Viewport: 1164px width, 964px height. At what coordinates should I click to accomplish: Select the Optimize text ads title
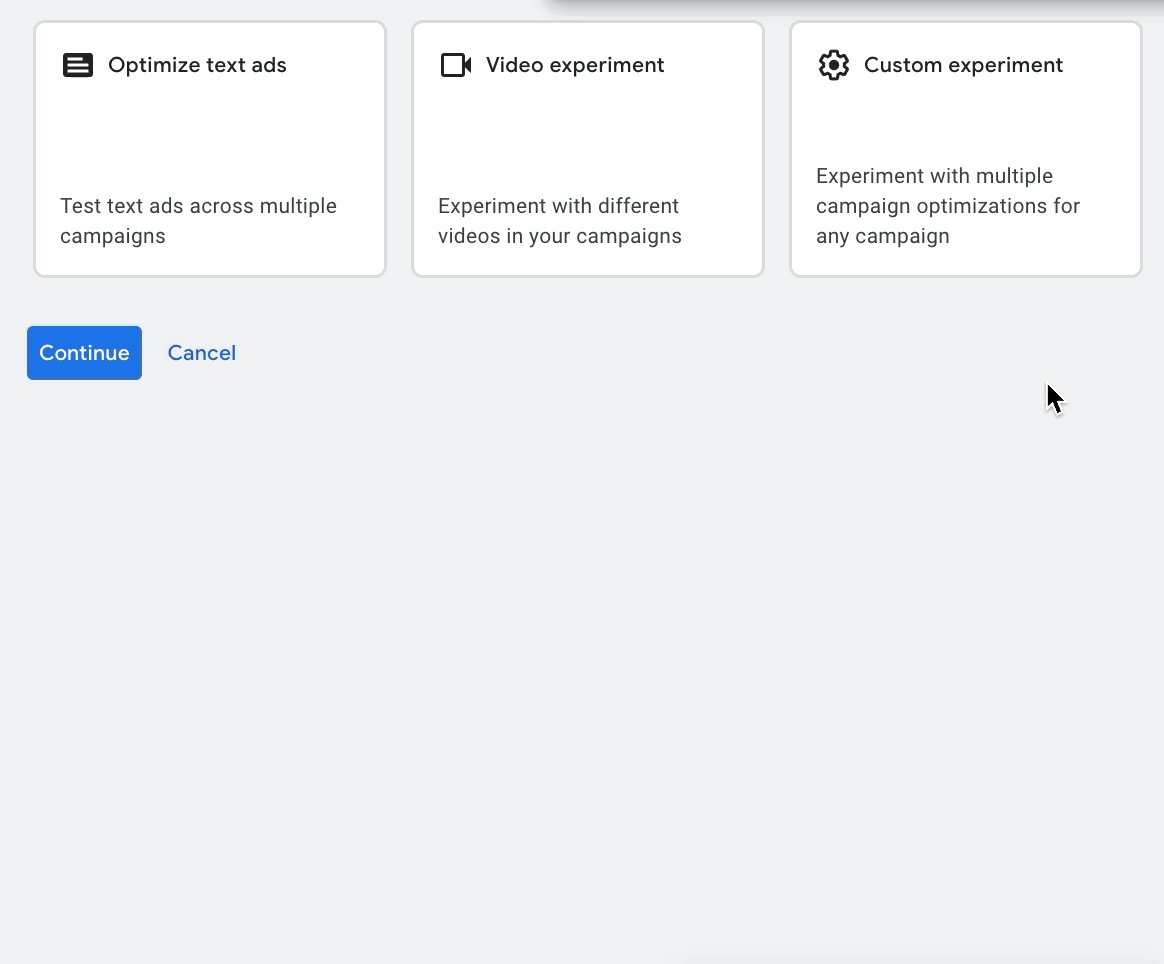pyautogui.click(x=197, y=65)
